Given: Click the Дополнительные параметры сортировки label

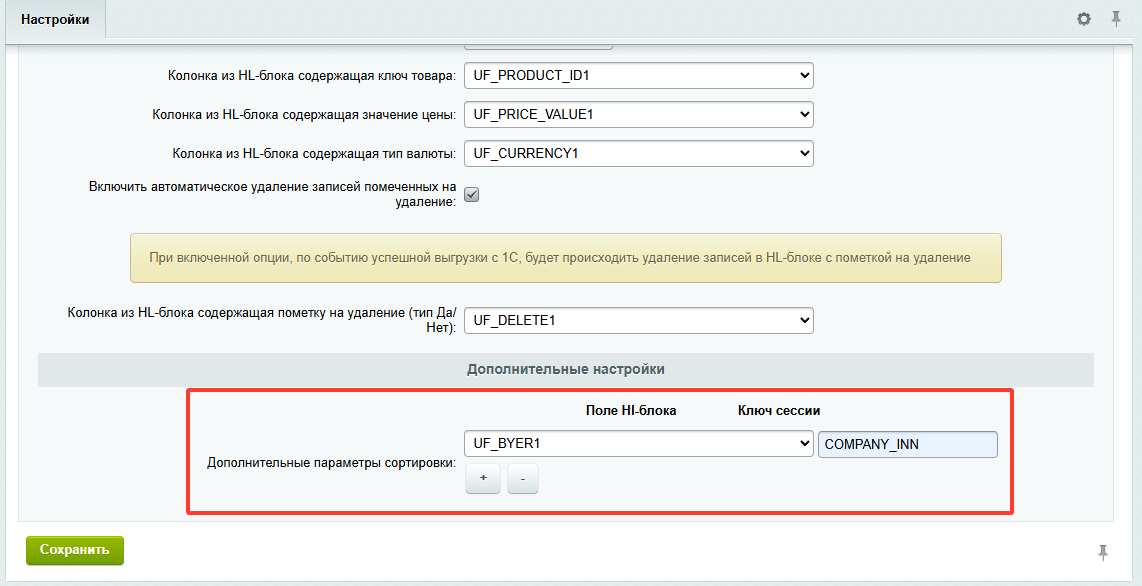Looking at the screenshot, I should (331, 463).
